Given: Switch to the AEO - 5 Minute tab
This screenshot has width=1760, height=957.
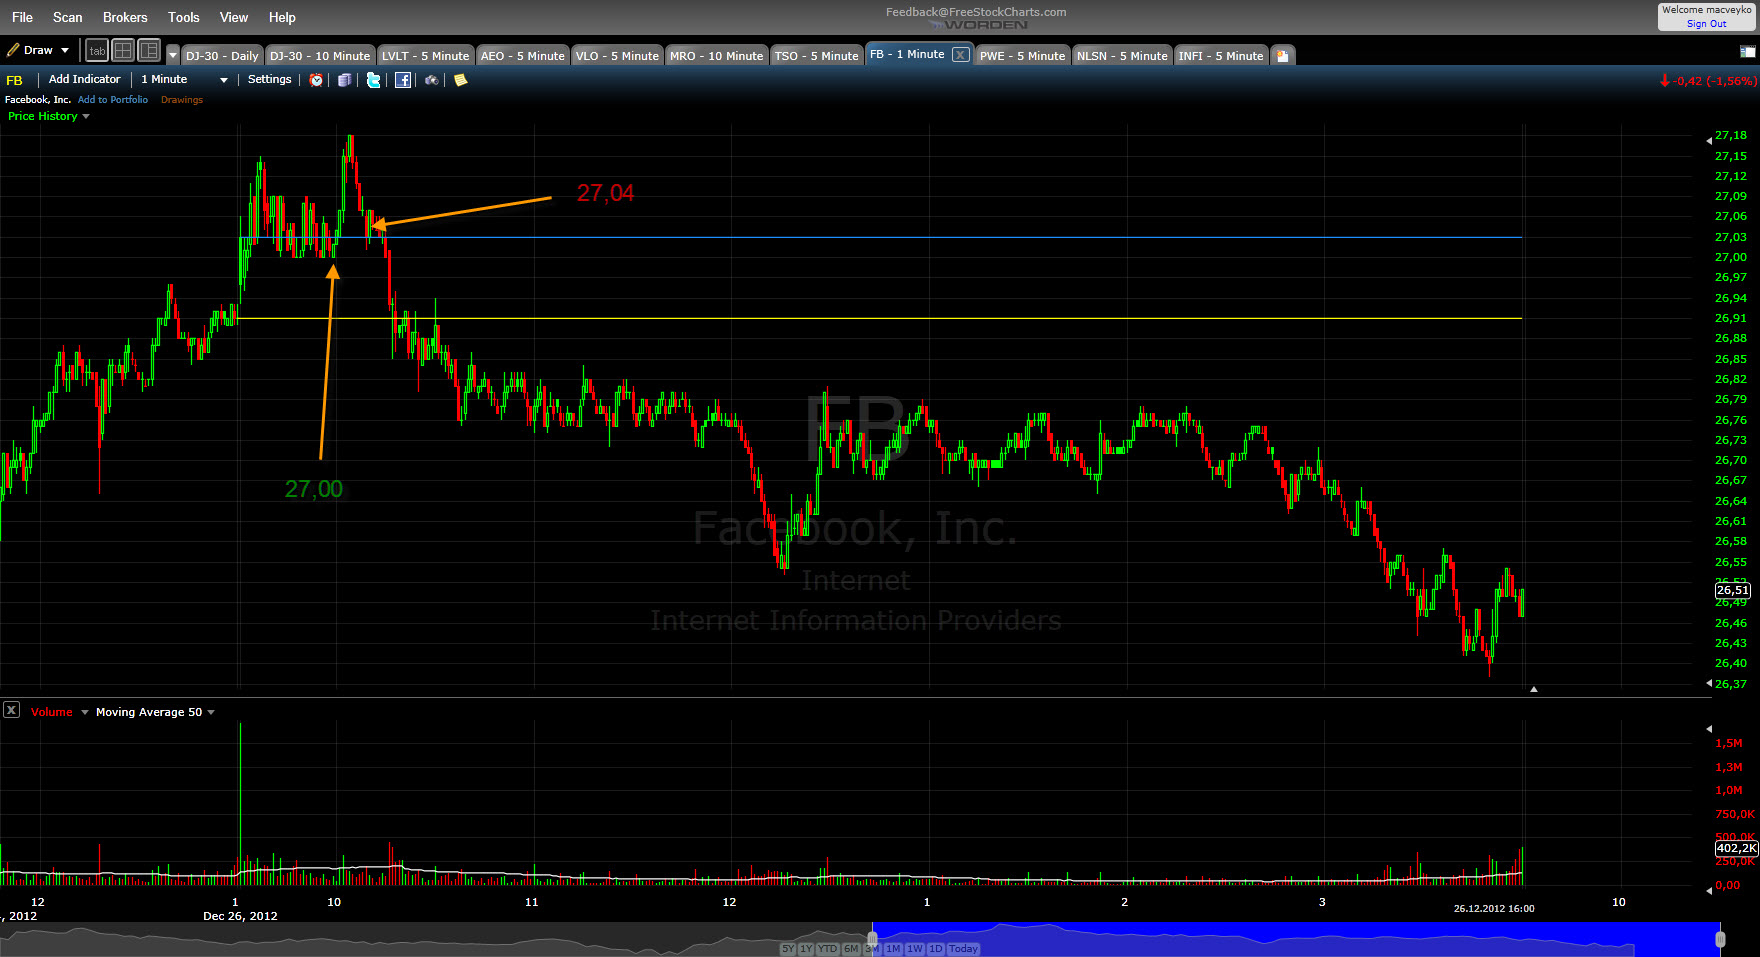Looking at the screenshot, I should point(522,55).
